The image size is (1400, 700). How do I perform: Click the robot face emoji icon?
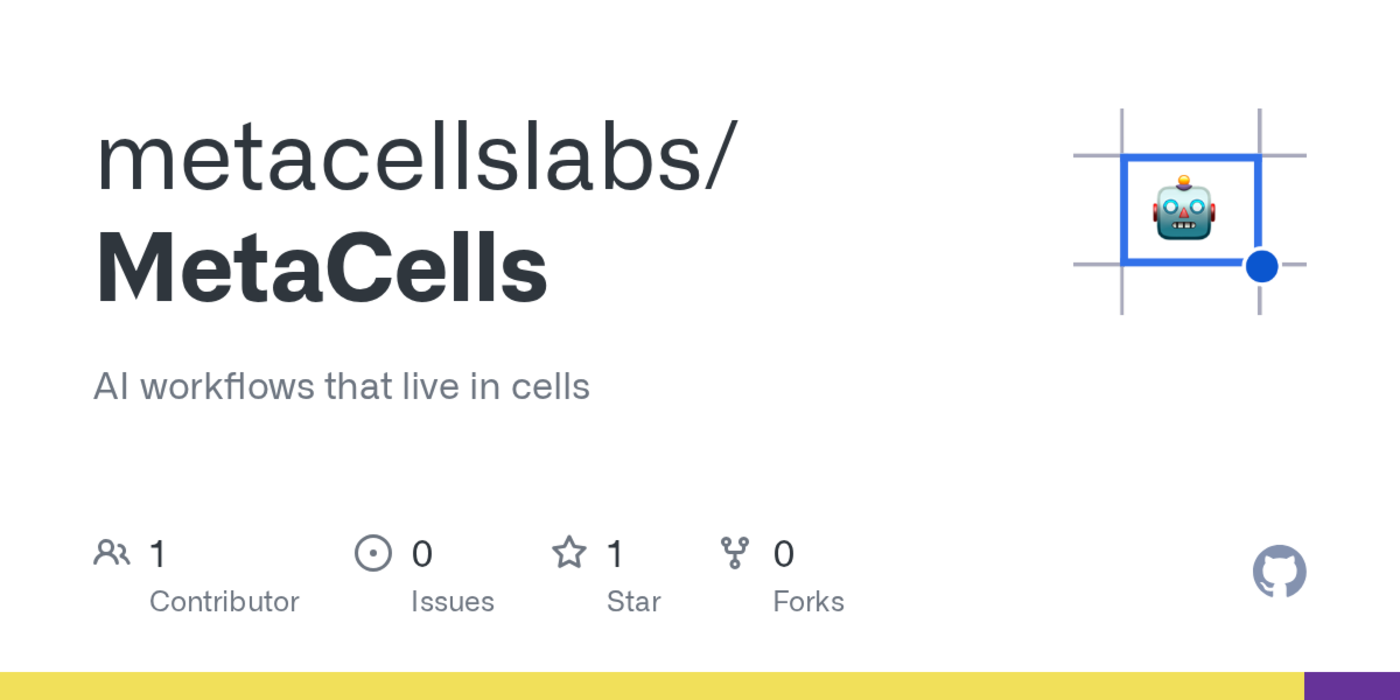coord(1184,208)
